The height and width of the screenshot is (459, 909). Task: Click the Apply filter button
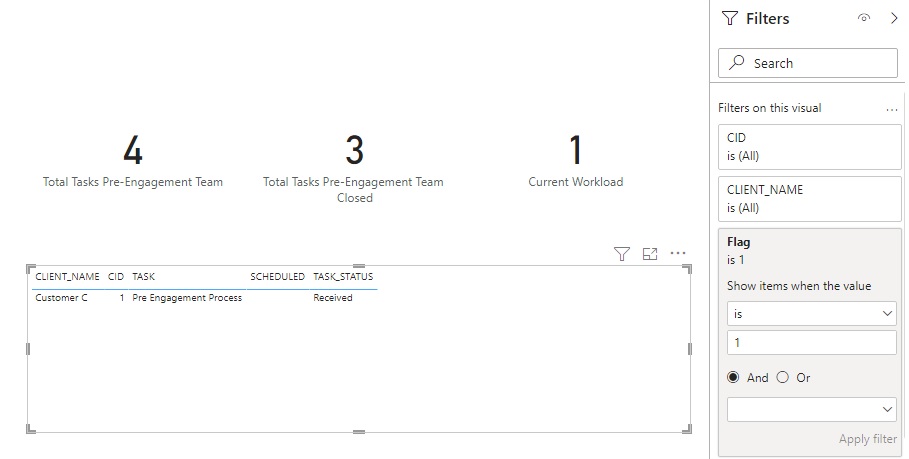(867, 439)
